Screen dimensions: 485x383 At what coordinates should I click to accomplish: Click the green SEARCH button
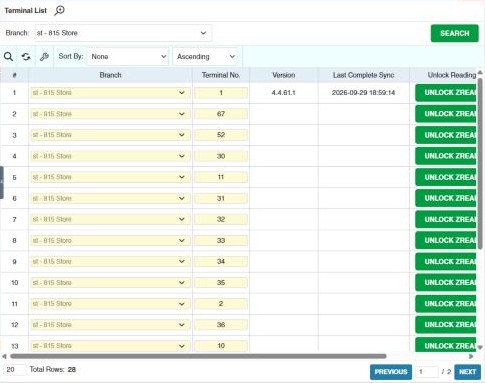point(454,33)
